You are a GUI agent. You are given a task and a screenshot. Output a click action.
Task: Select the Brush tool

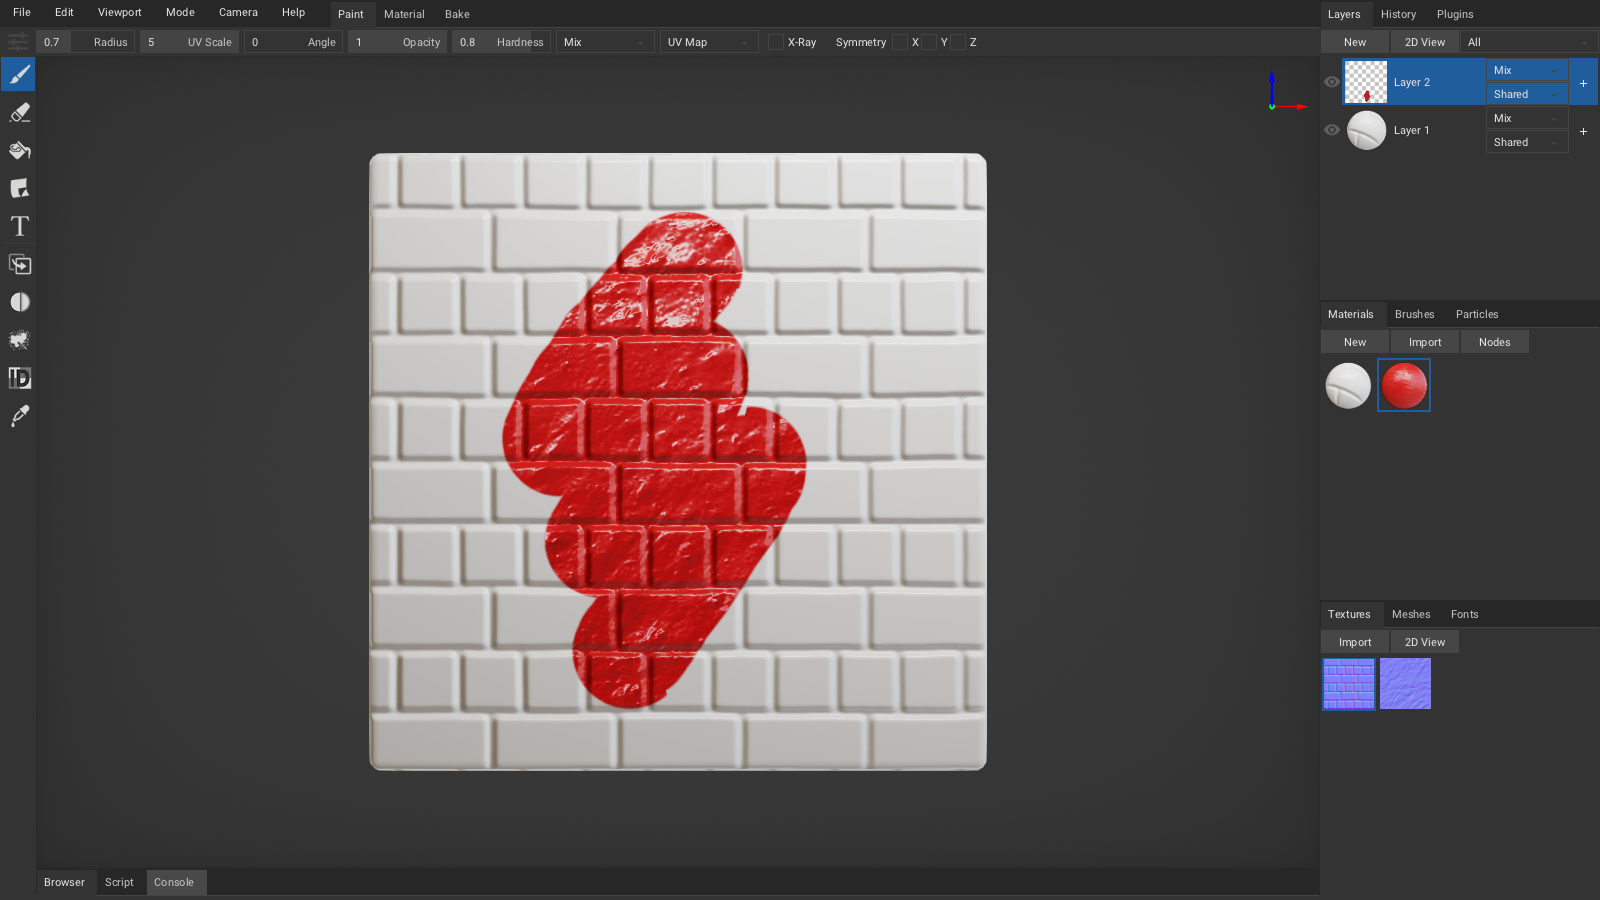coord(19,75)
